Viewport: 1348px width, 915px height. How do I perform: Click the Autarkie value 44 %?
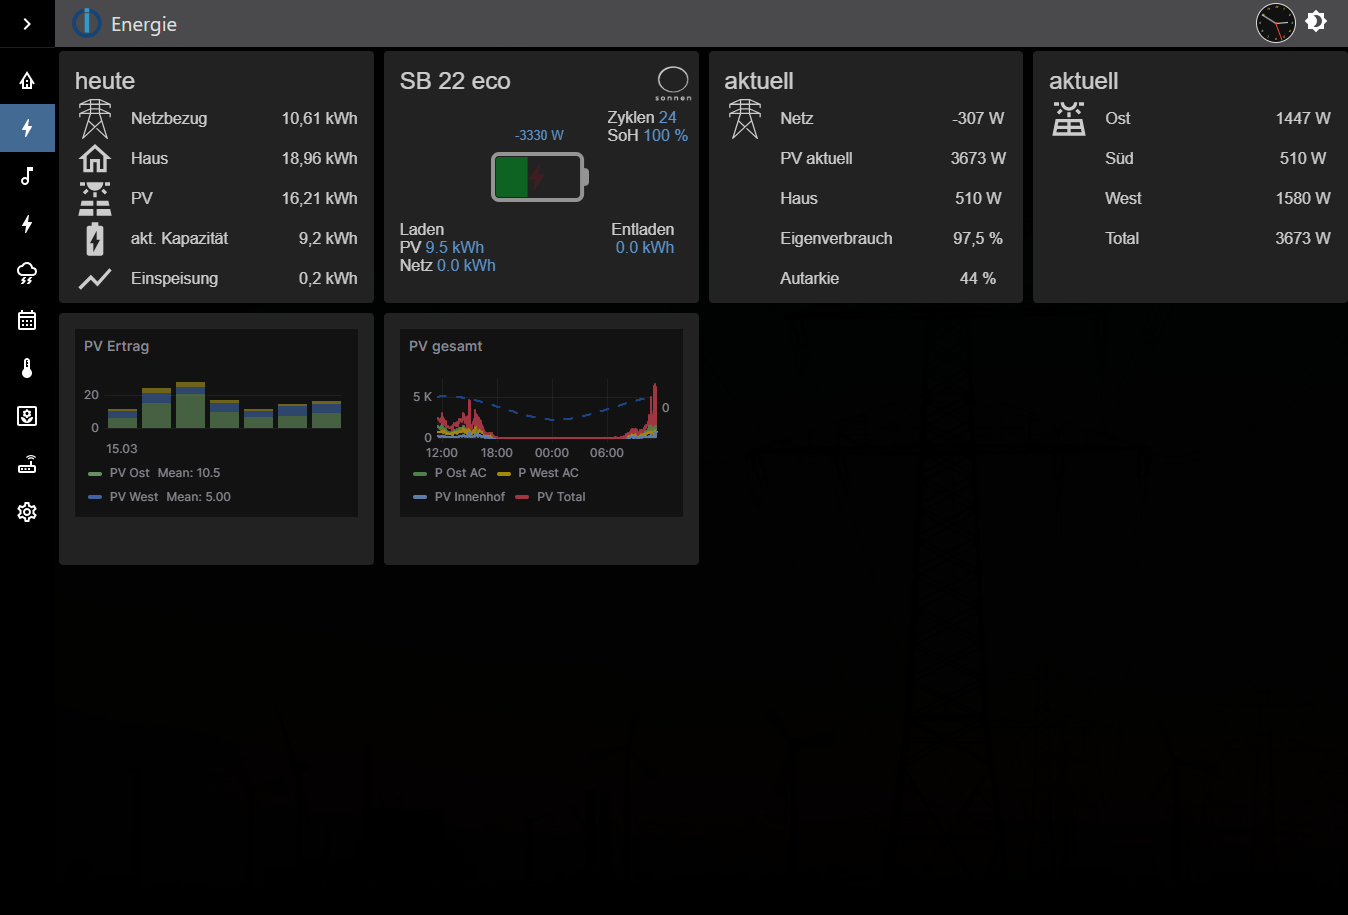(978, 278)
